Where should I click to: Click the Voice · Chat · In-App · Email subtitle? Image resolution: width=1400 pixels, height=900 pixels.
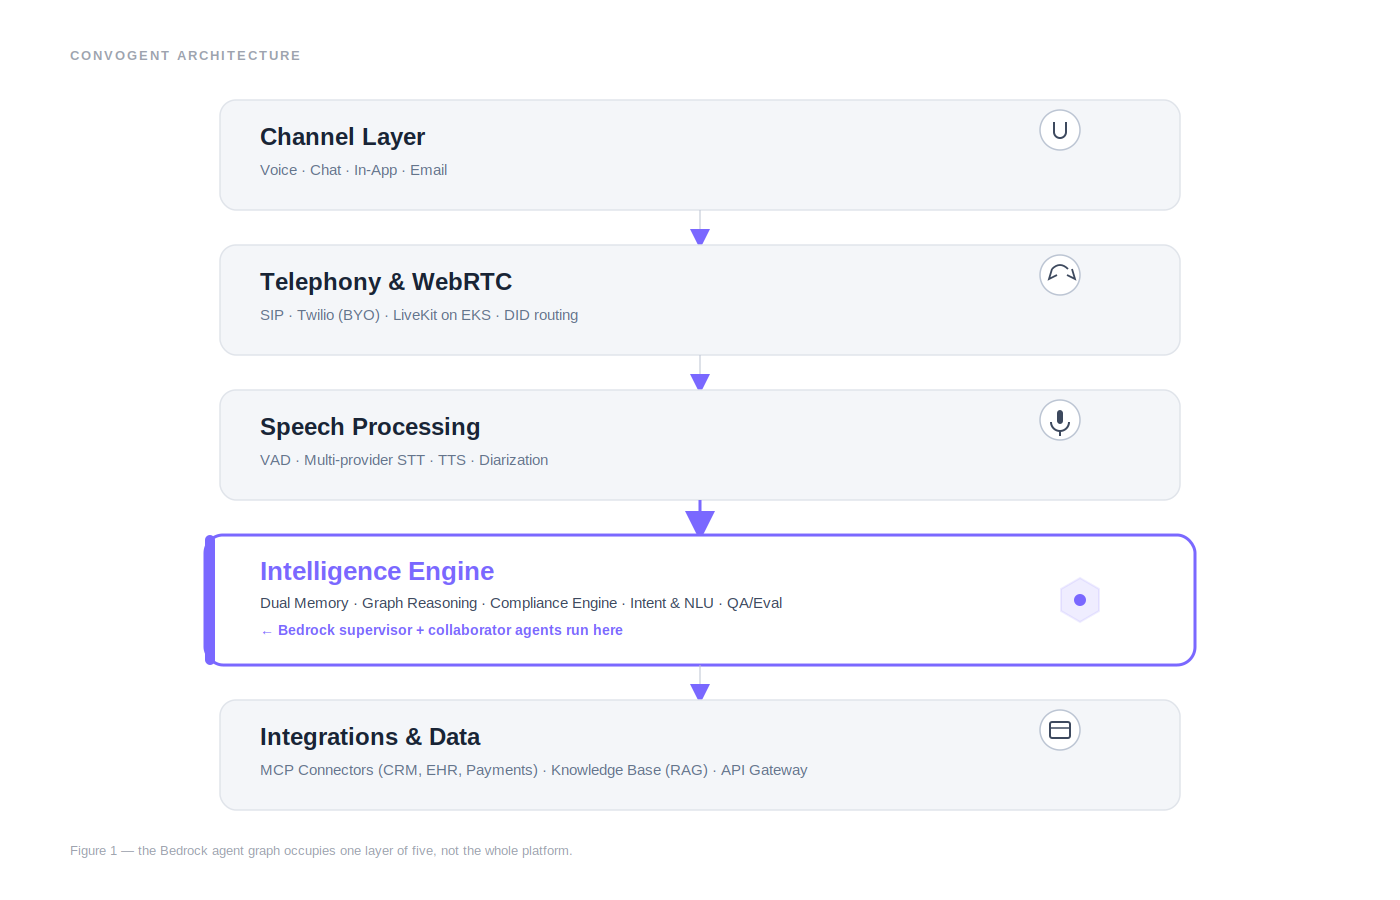pyautogui.click(x=353, y=170)
